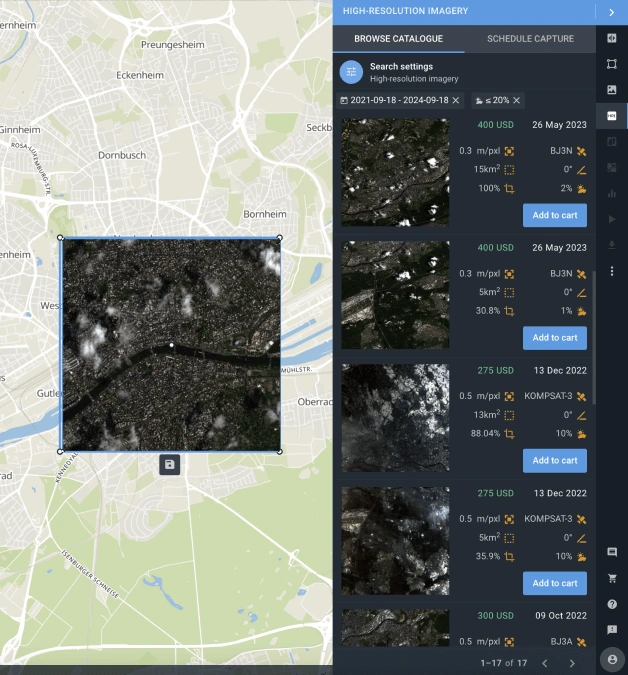Click the results list scrollbar
The width and height of the screenshot is (628, 675).
point(594,338)
